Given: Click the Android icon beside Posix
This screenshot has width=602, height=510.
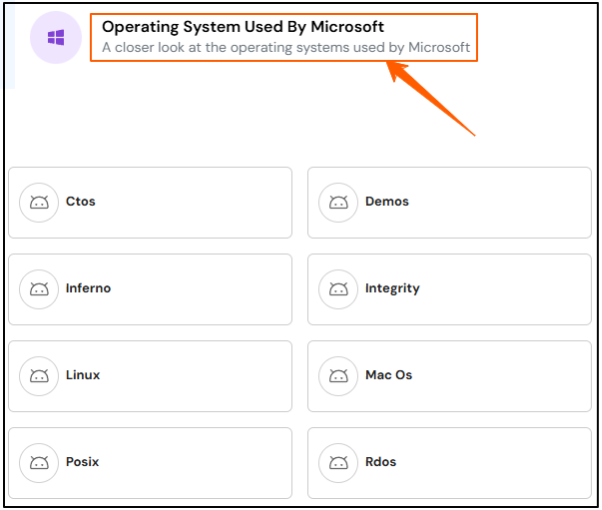Looking at the screenshot, I should [x=39, y=463].
